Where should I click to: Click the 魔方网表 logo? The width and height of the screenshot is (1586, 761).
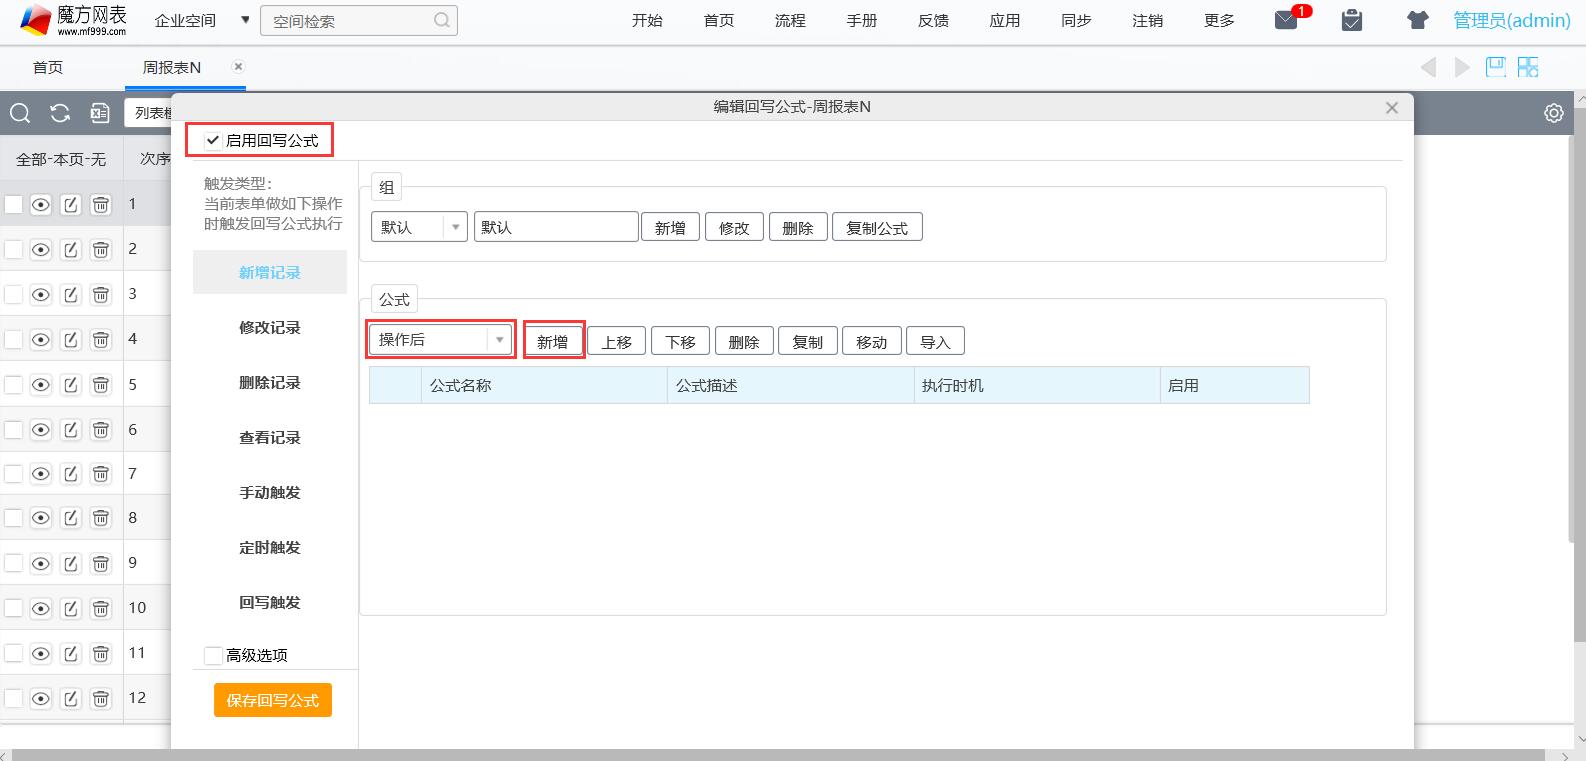coord(74,20)
